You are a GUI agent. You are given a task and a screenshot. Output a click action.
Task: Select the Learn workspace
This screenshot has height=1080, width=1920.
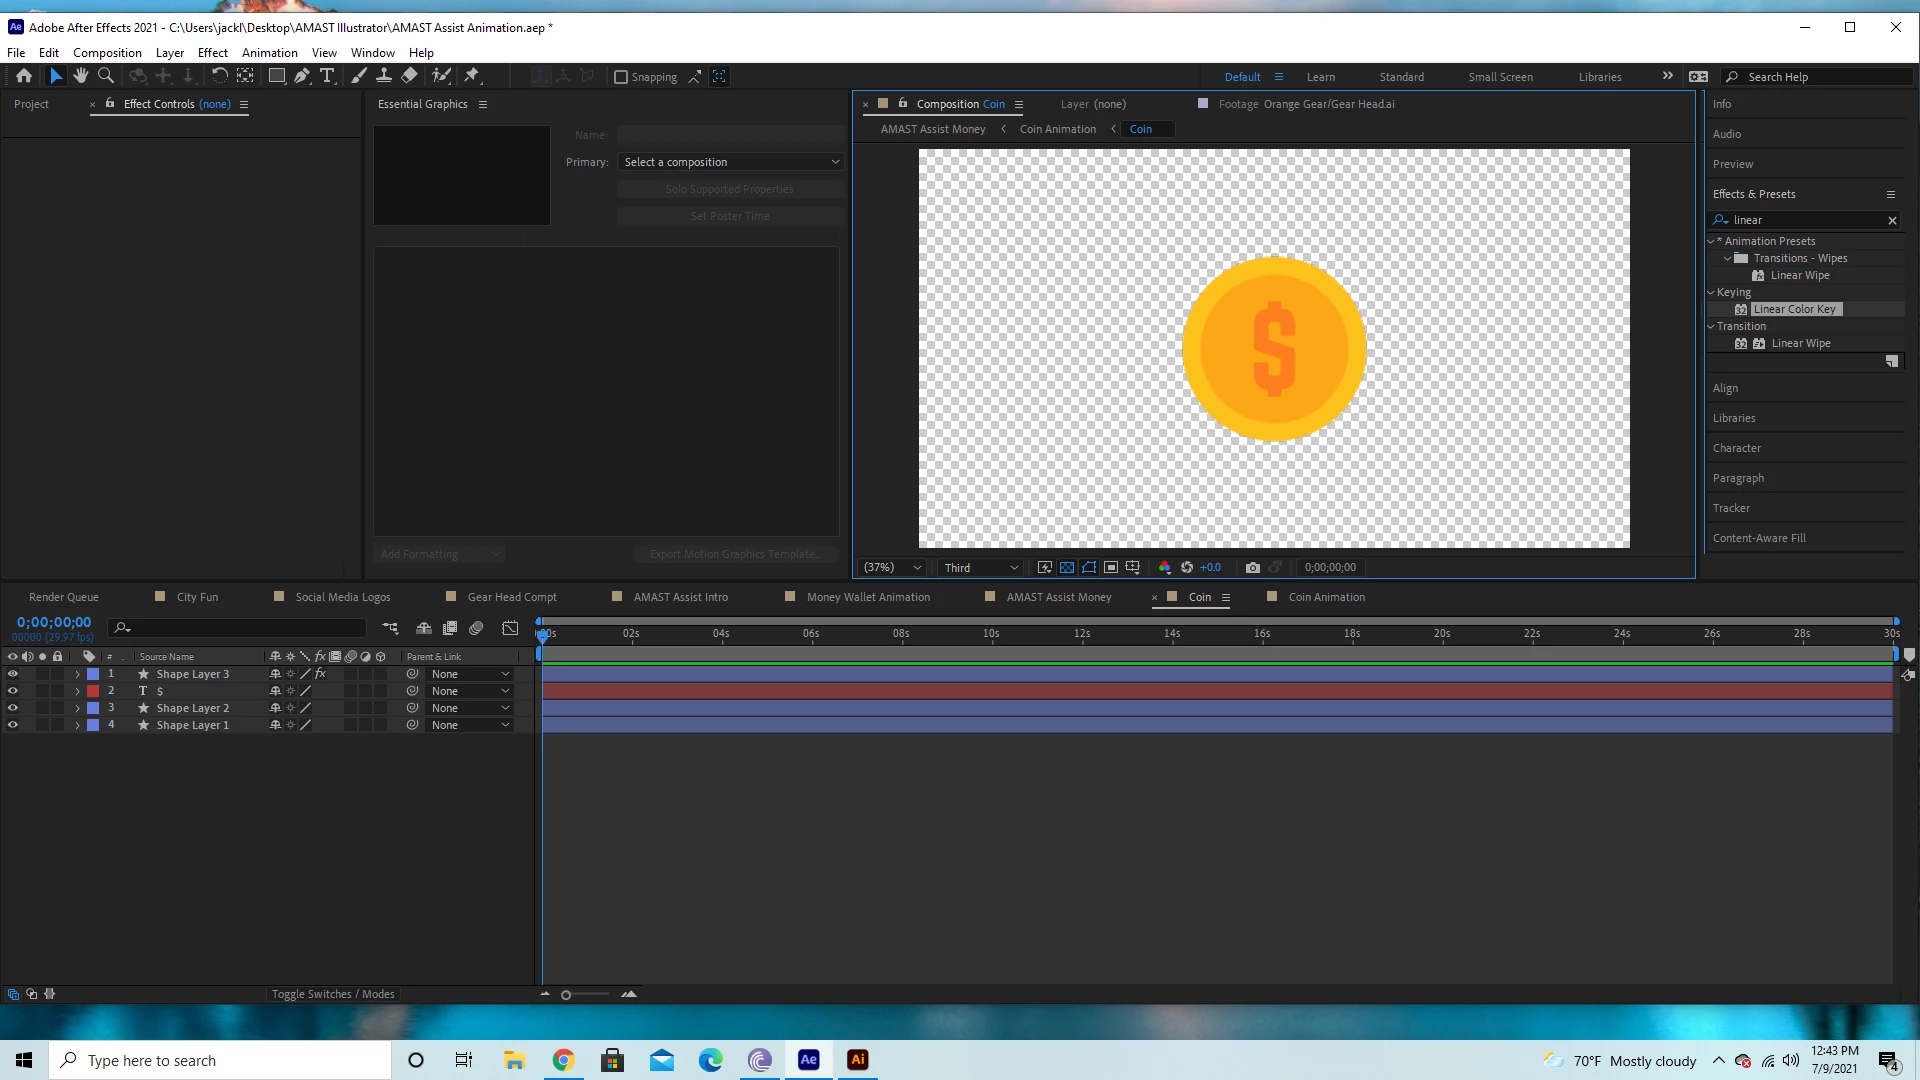[x=1320, y=77]
